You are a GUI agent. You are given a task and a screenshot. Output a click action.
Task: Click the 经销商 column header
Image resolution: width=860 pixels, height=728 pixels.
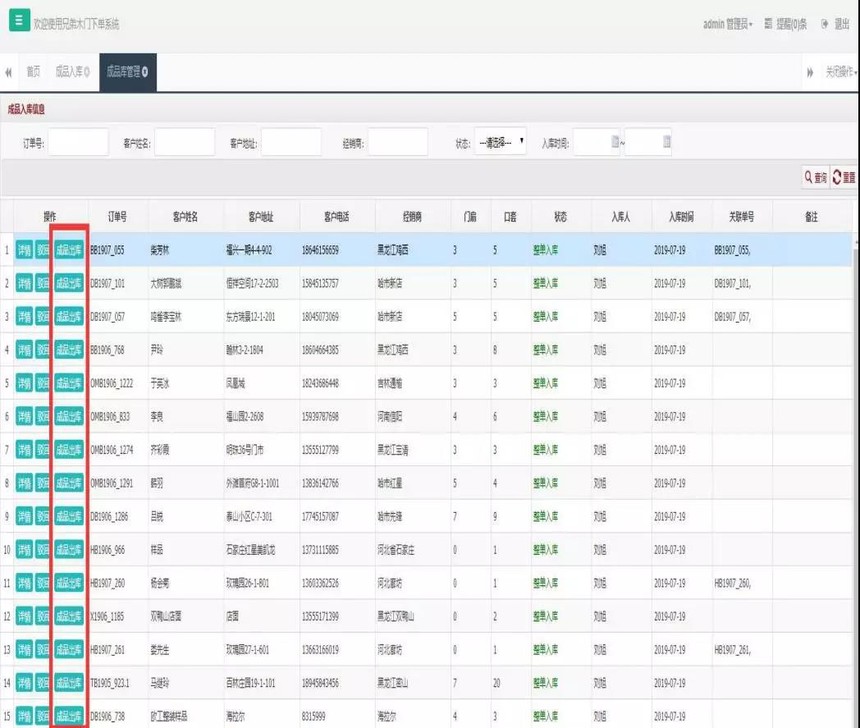point(413,217)
